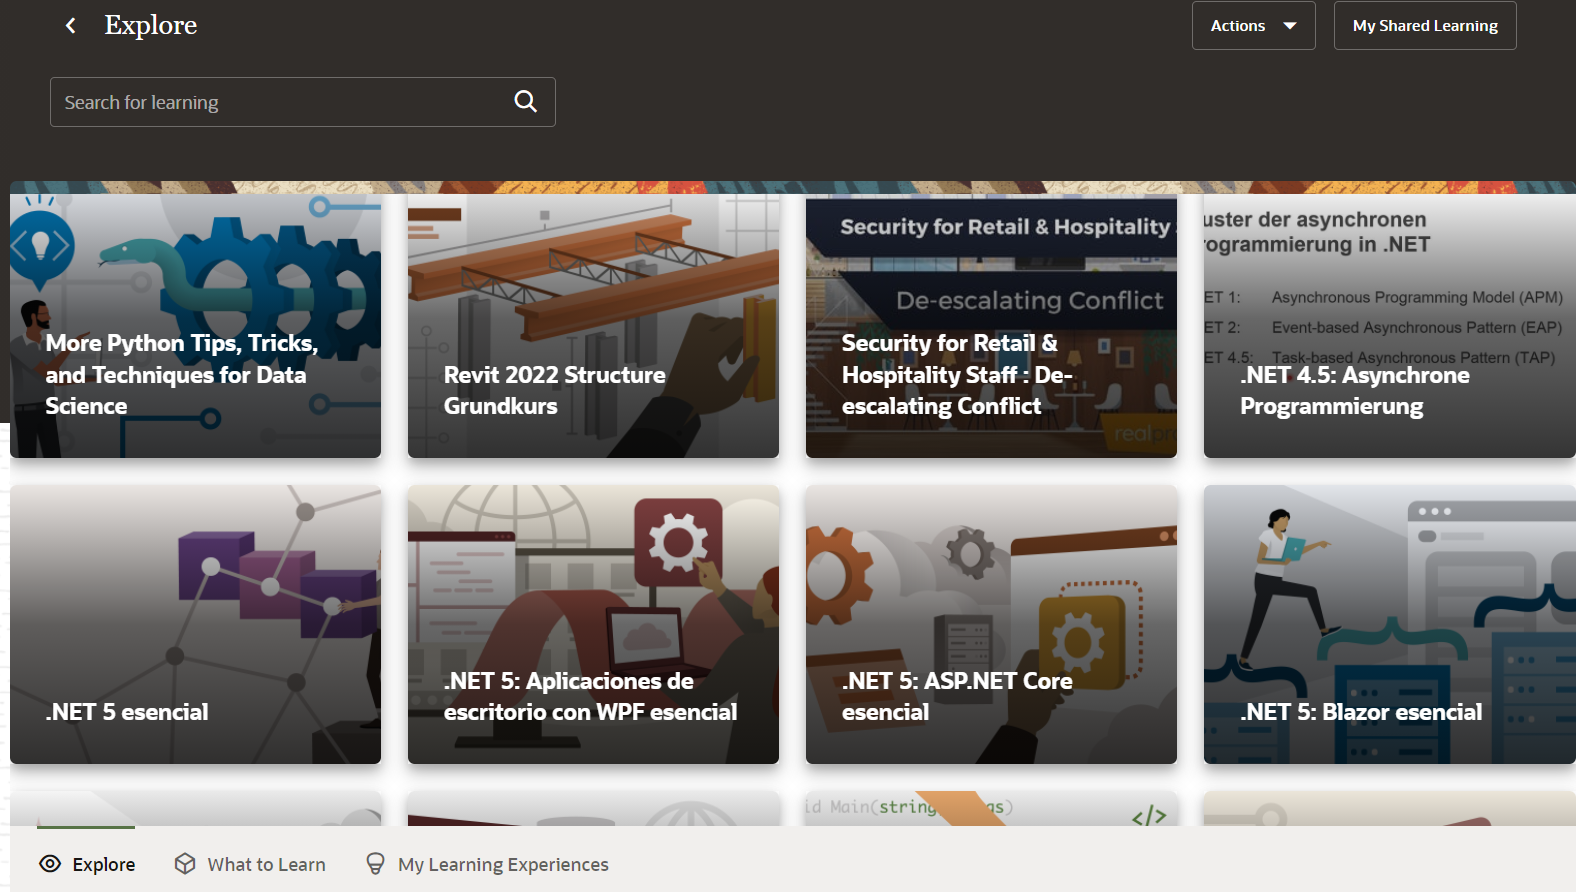This screenshot has height=892, width=1578.
Task: Open .NET 5: Aplicaciones de escritorio WPF card
Action: tap(593, 625)
